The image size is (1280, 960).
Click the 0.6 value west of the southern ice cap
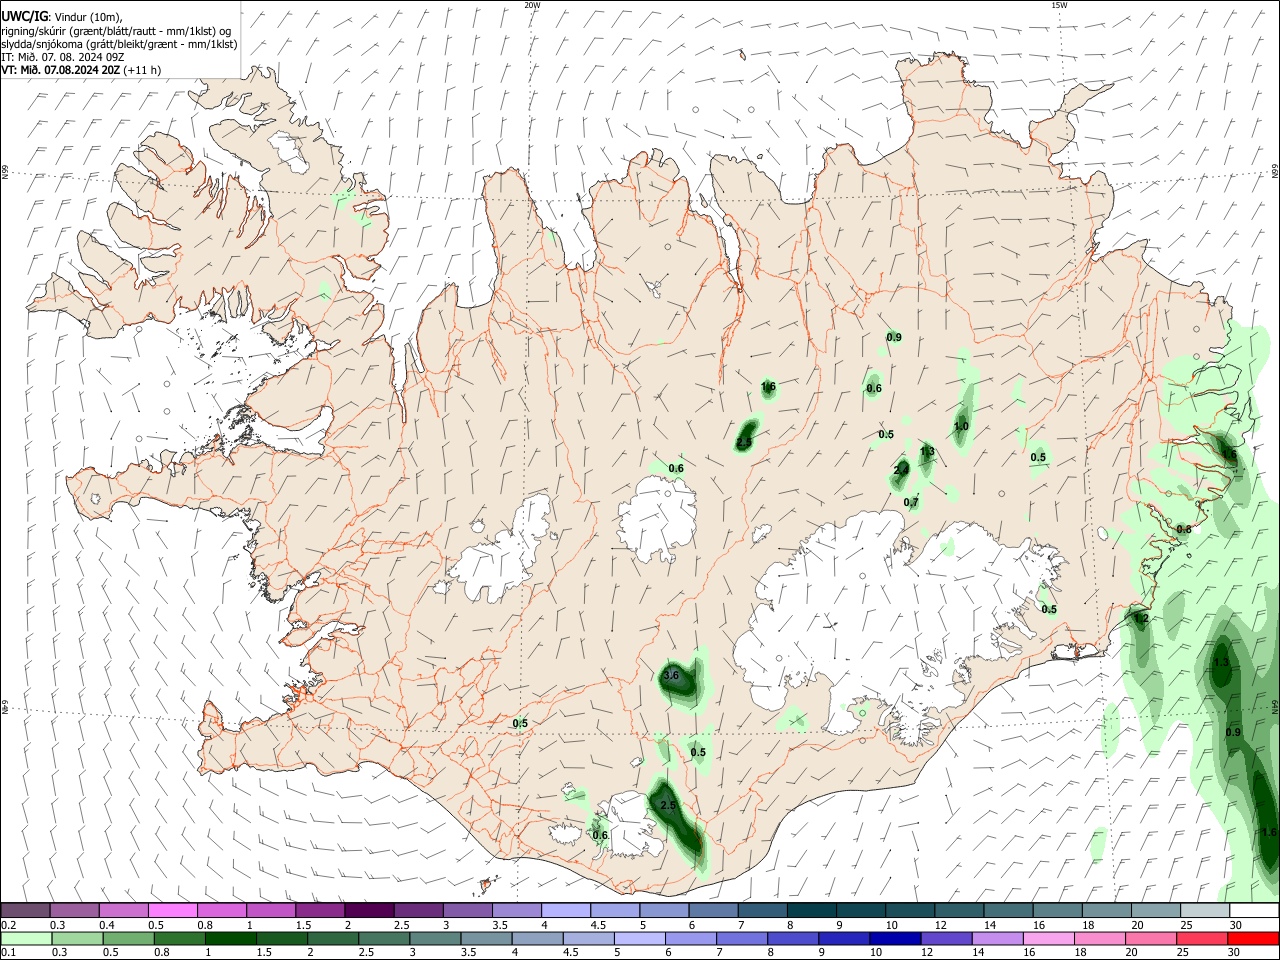(600, 835)
